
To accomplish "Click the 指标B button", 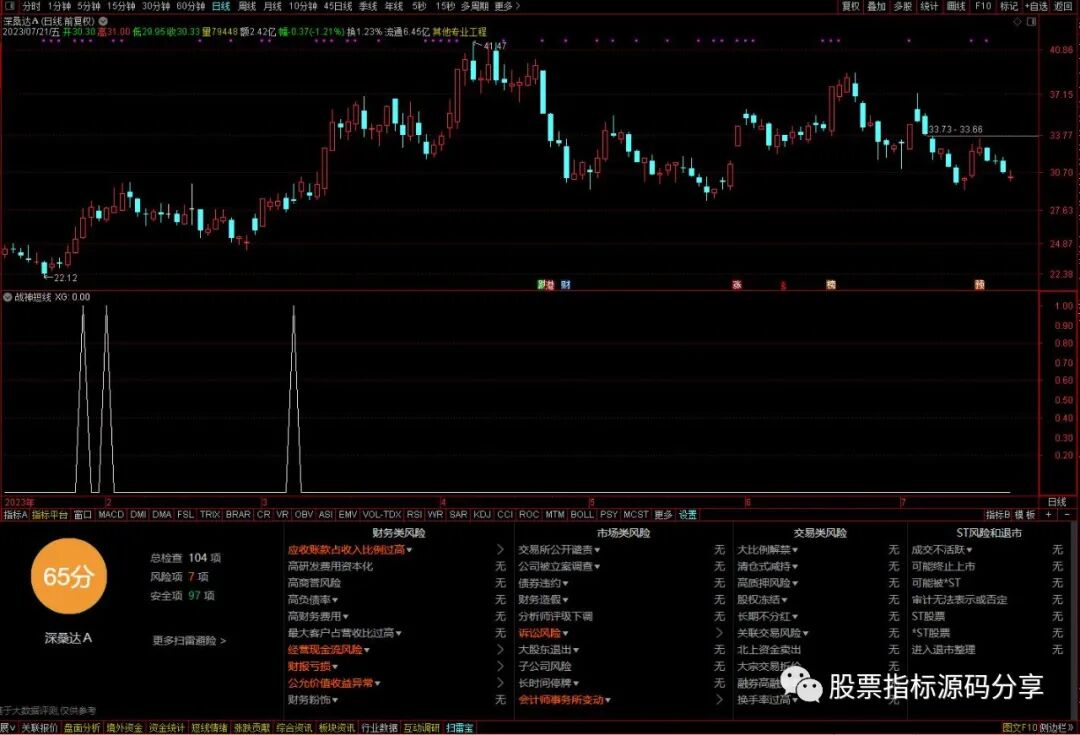I will (998, 515).
